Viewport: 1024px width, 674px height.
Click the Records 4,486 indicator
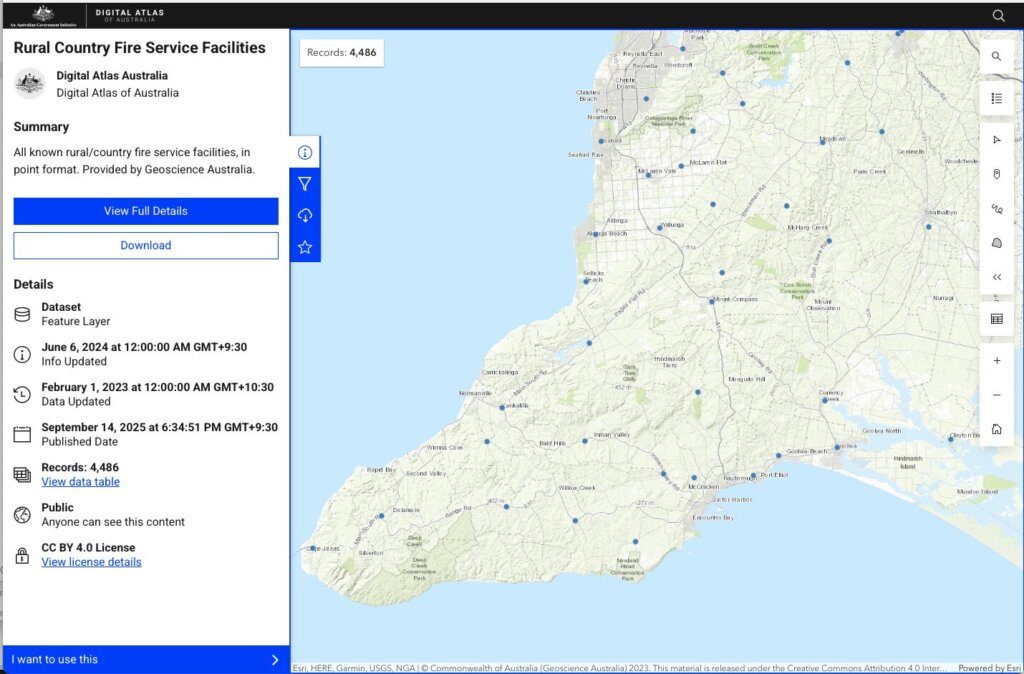point(341,52)
